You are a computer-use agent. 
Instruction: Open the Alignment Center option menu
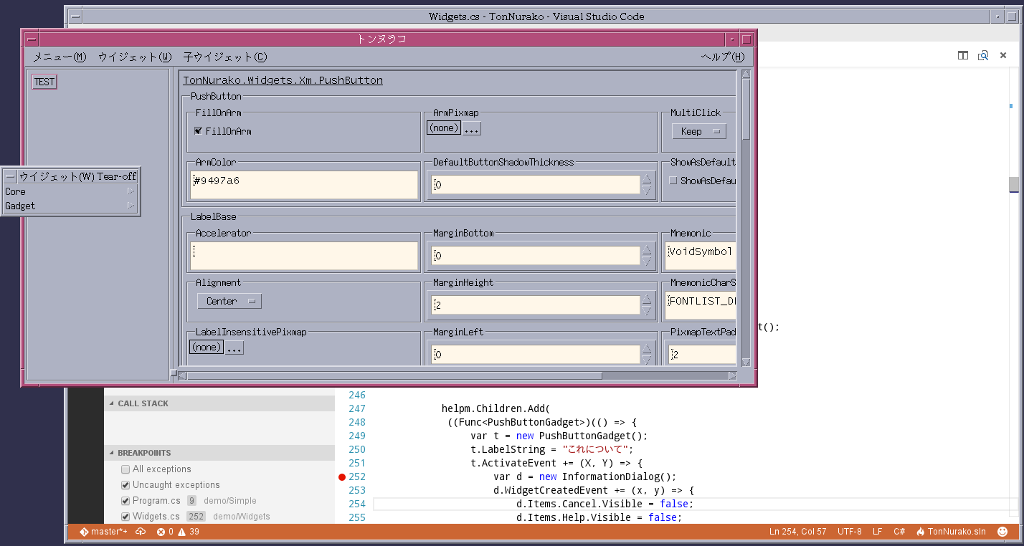click(229, 301)
